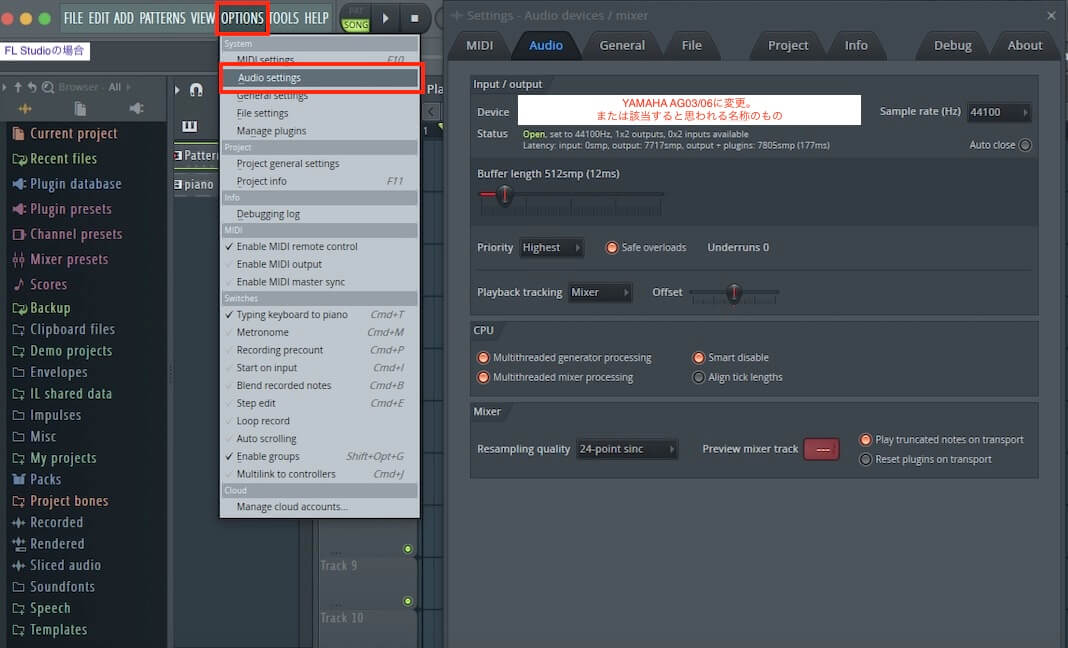The height and width of the screenshot is (648, 1068).
Task: Toggle Multithreaded generator processing
Action: [484, 358]
